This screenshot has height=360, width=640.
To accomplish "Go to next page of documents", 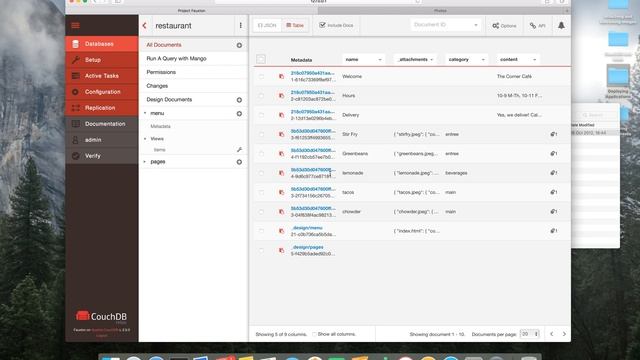I will (x=564, y=334).
